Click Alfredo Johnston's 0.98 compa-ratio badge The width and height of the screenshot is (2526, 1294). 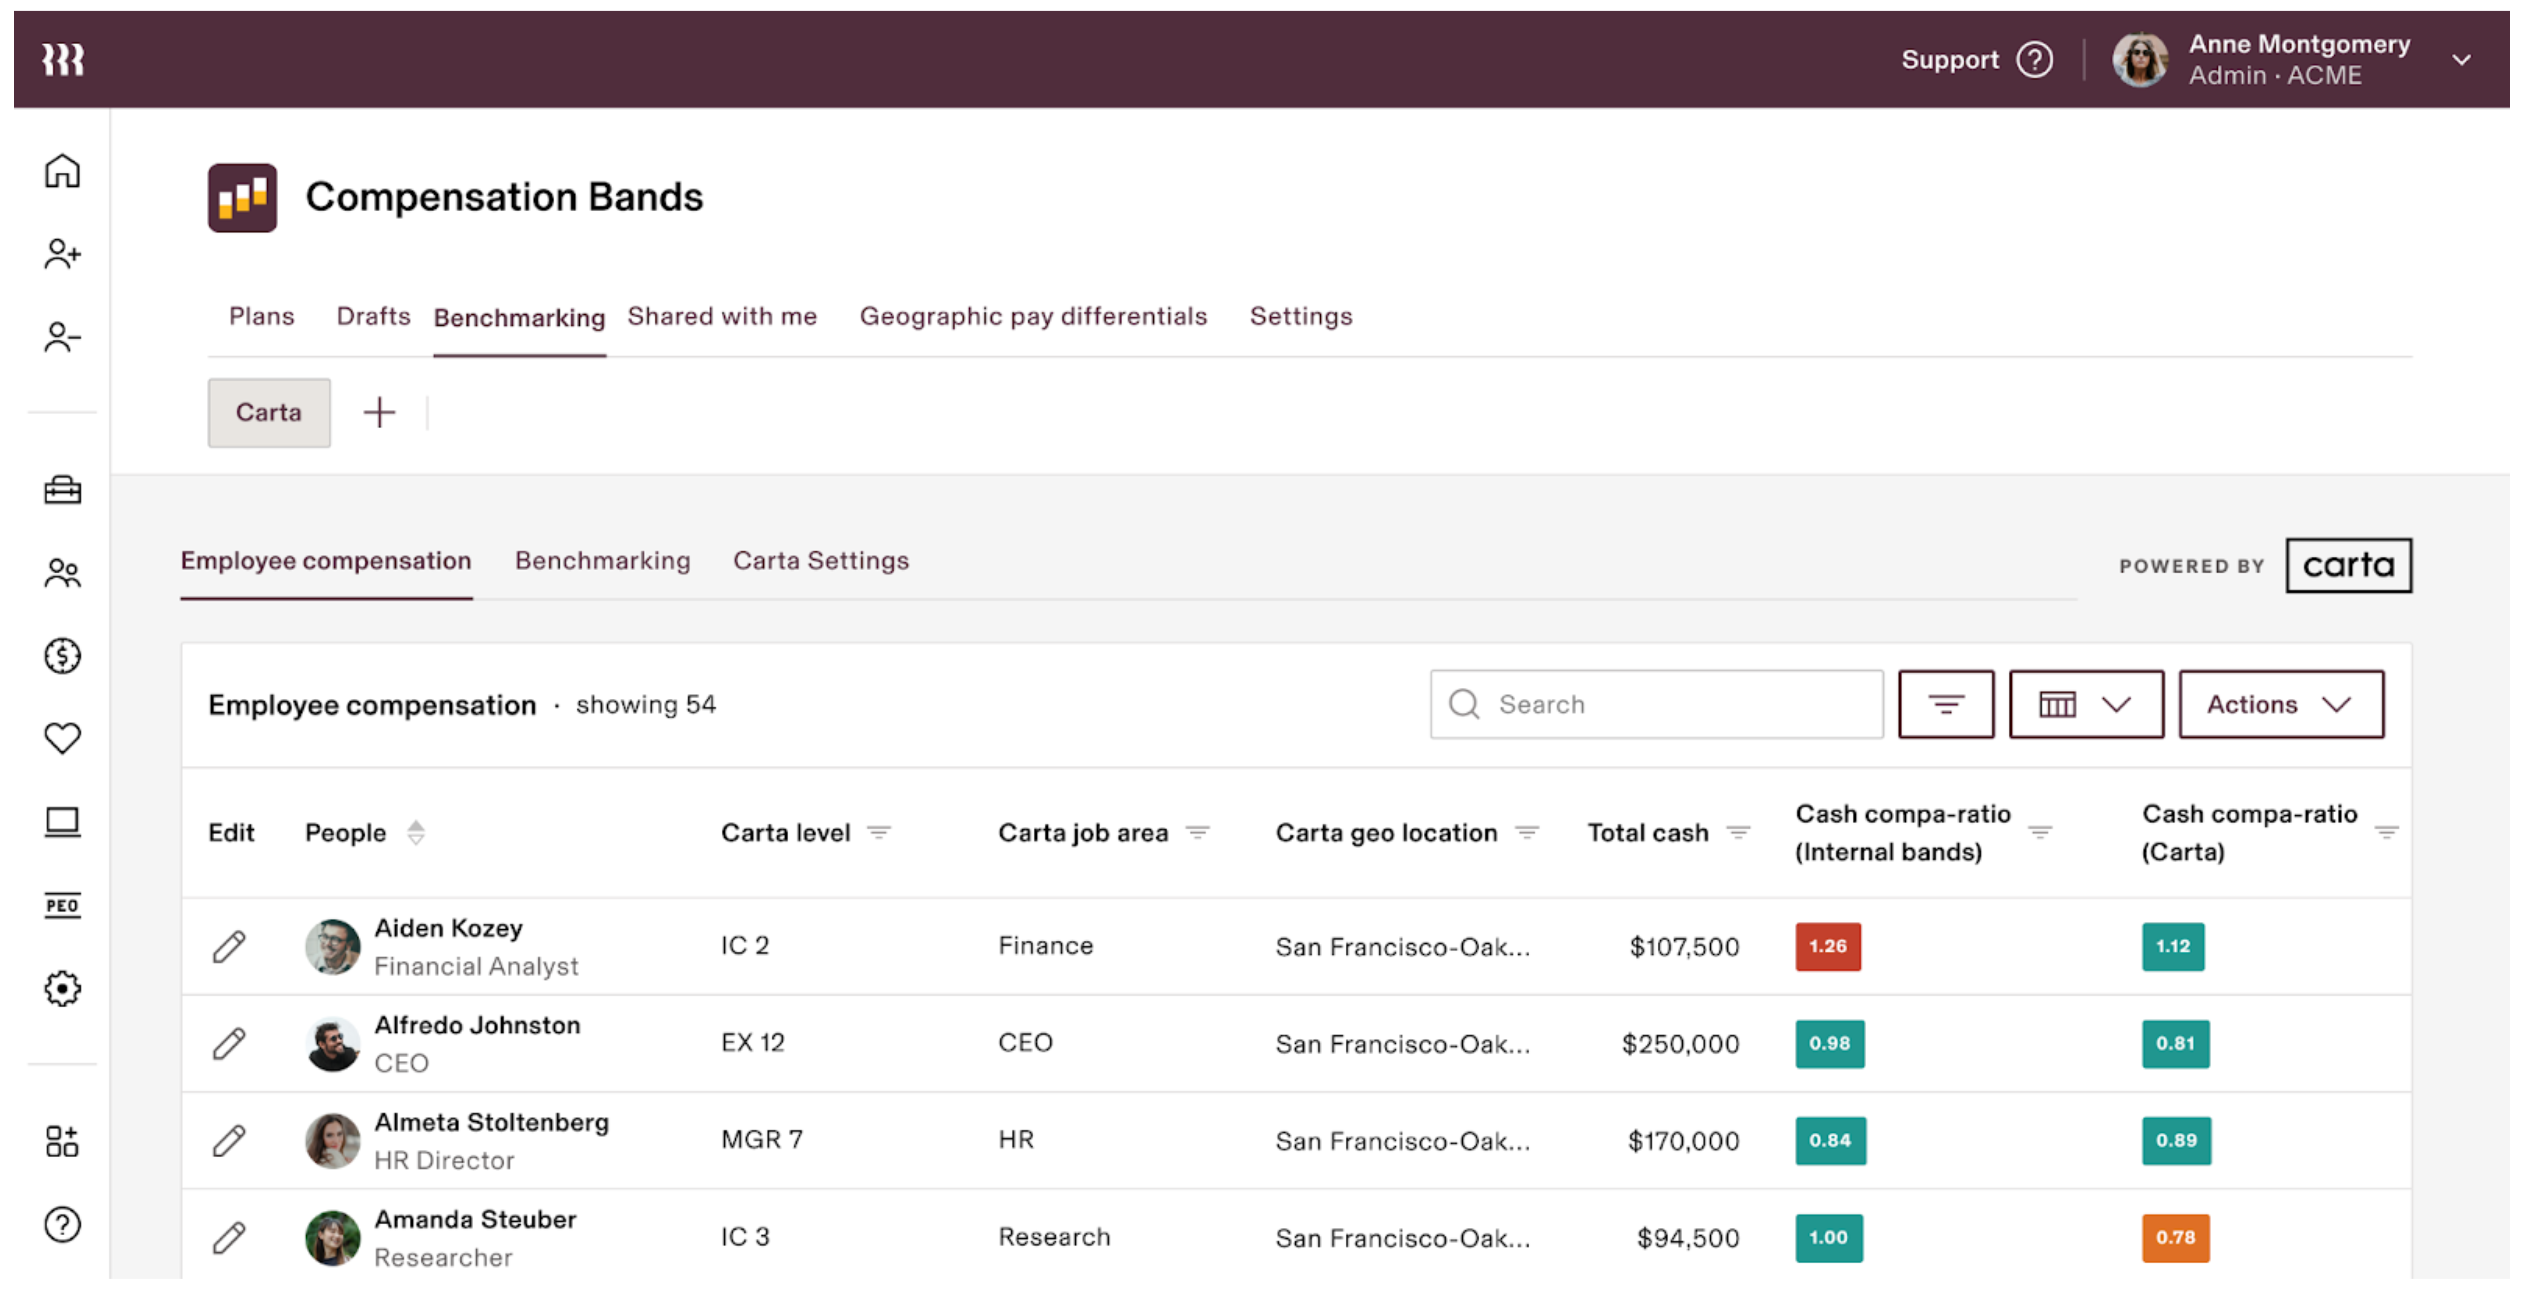(1829, 1043)
